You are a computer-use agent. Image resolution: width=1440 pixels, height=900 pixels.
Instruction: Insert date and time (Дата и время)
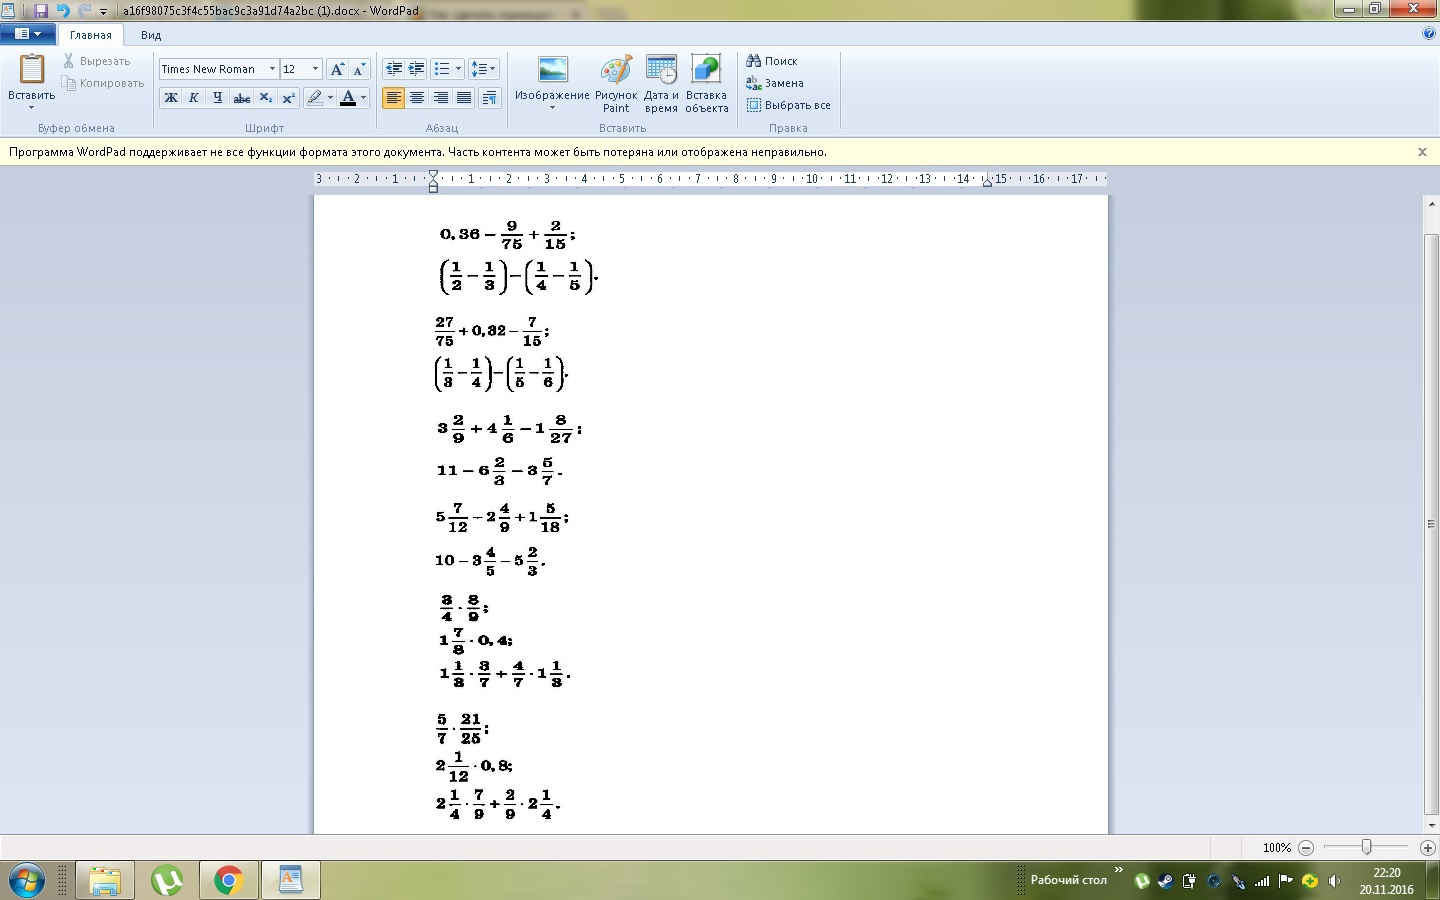click(x=661, y=84)
